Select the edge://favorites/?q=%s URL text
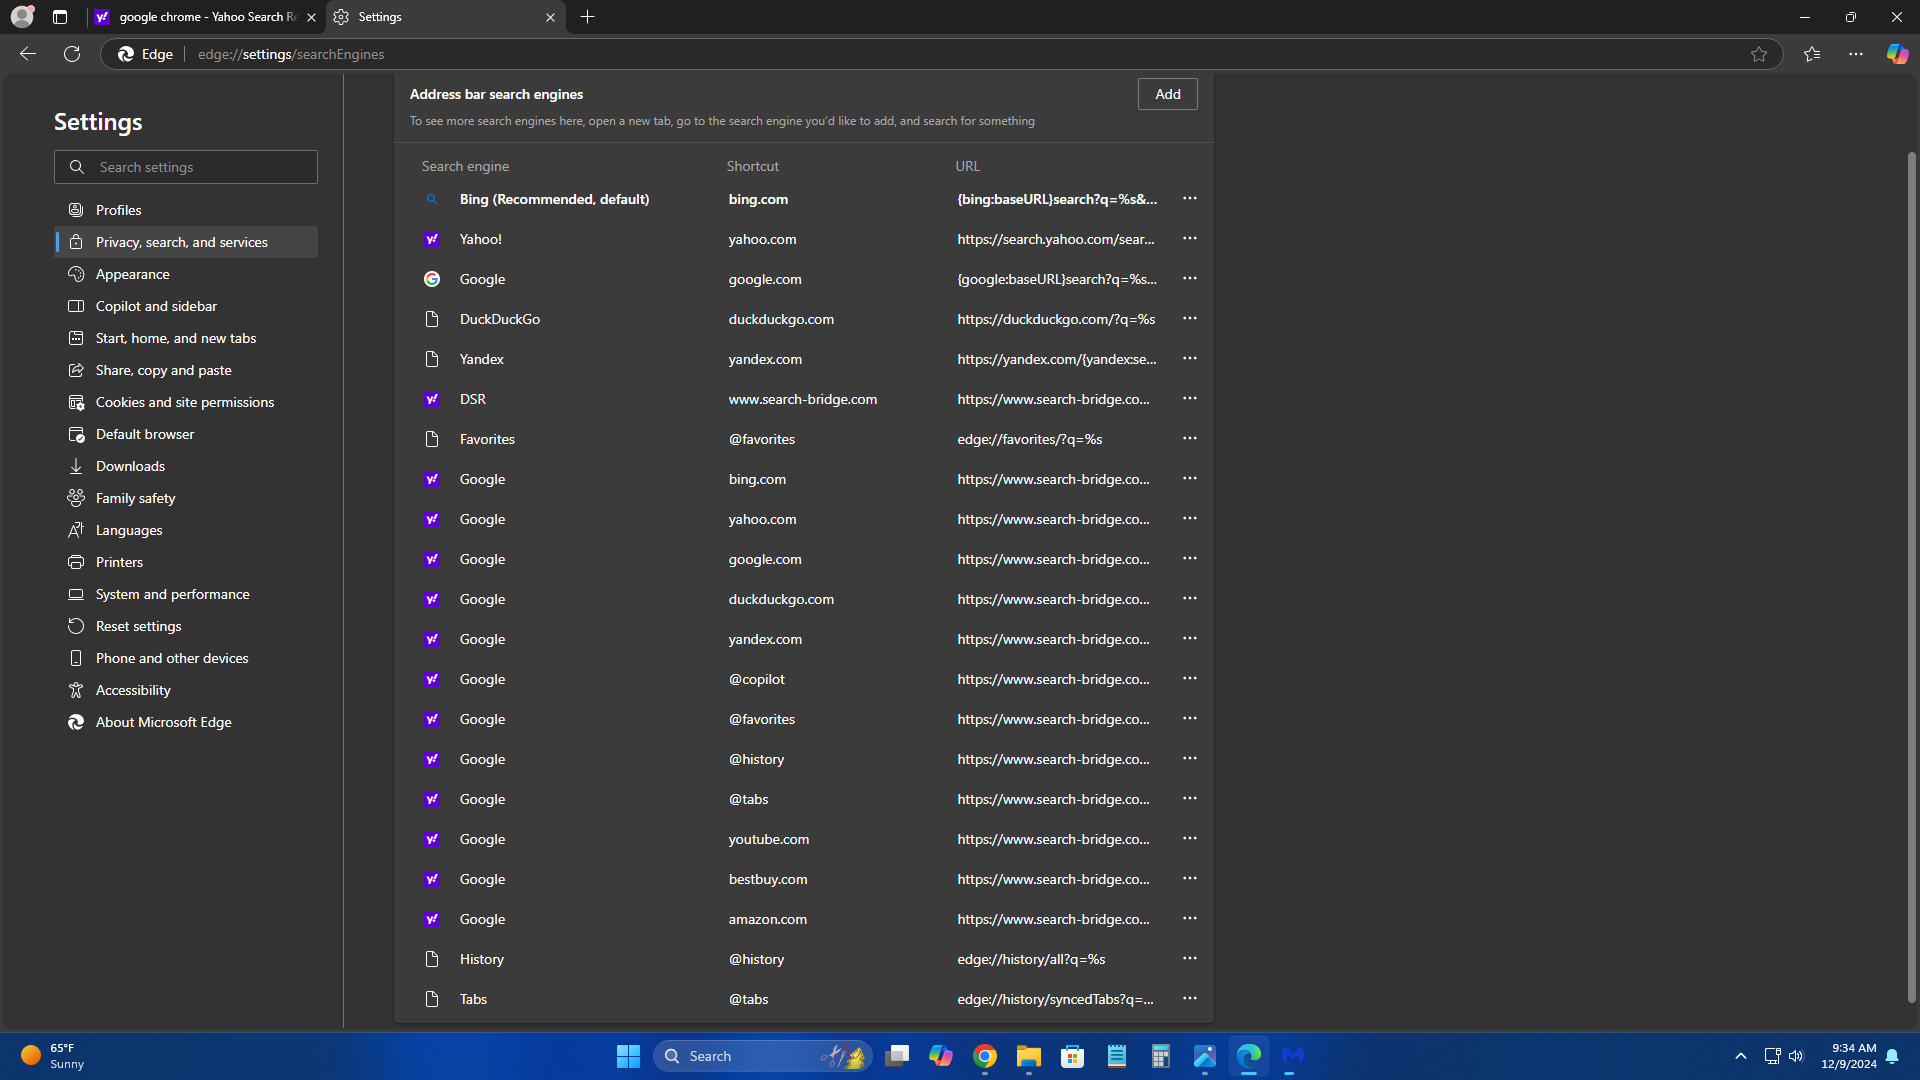The image size is (1920, 1080). pos(1030,439)
